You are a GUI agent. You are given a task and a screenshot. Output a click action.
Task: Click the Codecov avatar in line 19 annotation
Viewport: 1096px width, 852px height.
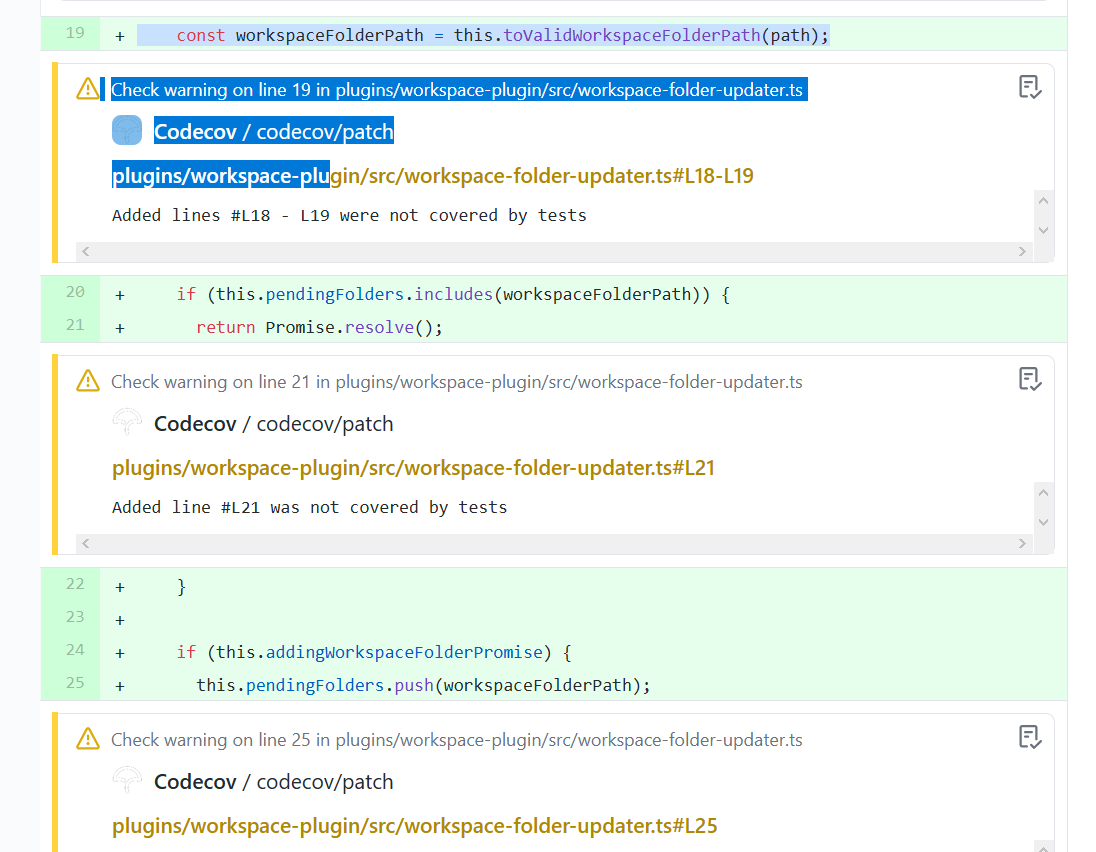coord(127,131)
